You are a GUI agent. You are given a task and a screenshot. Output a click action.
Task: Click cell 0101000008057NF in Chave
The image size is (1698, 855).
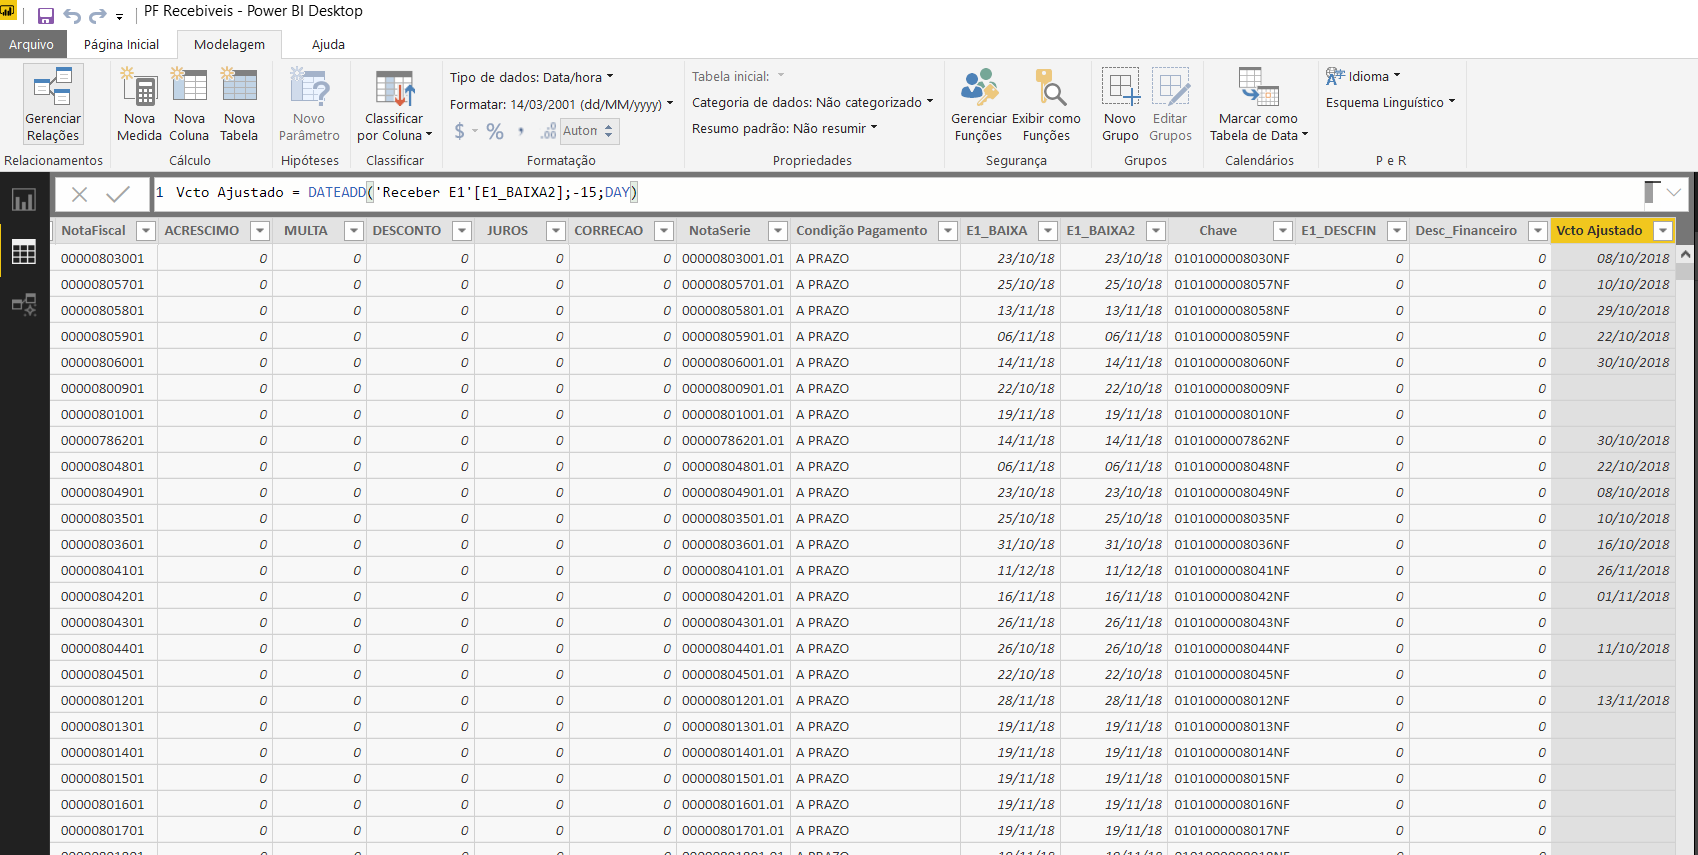(1232, 284)
